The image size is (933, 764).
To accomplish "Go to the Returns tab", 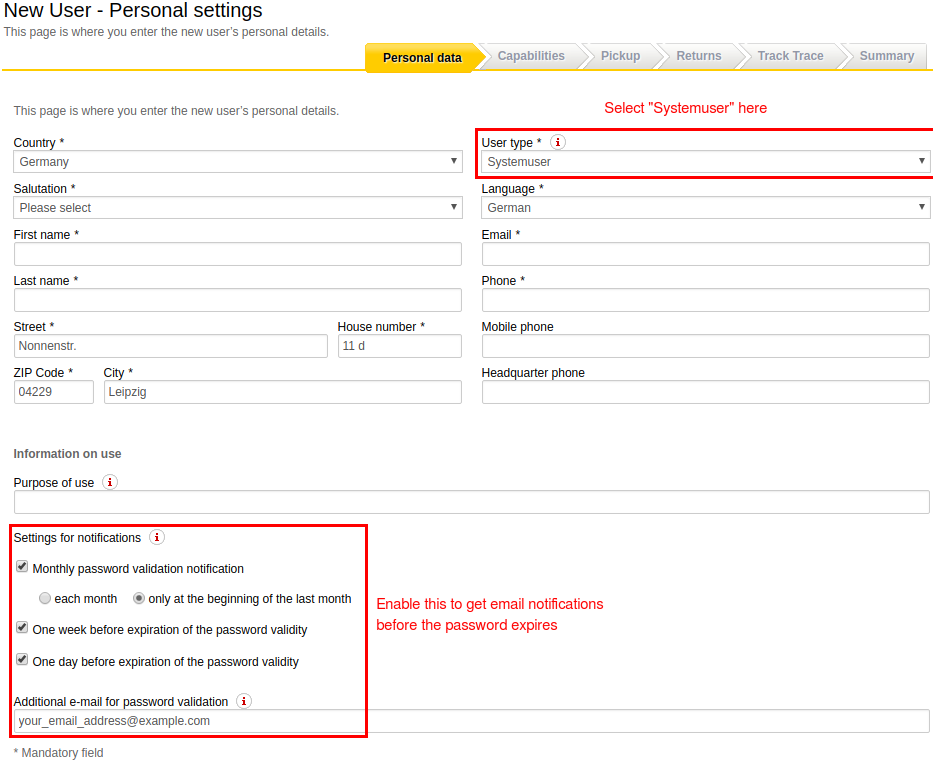I will [x=699, y=56].
